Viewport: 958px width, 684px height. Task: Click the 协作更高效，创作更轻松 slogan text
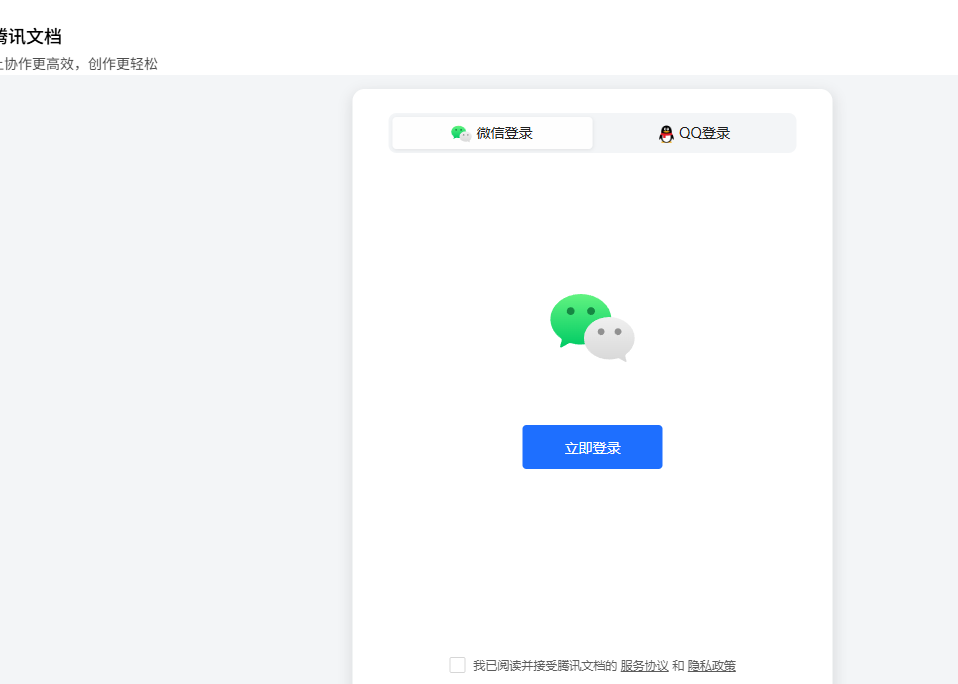tap(79, 64)
